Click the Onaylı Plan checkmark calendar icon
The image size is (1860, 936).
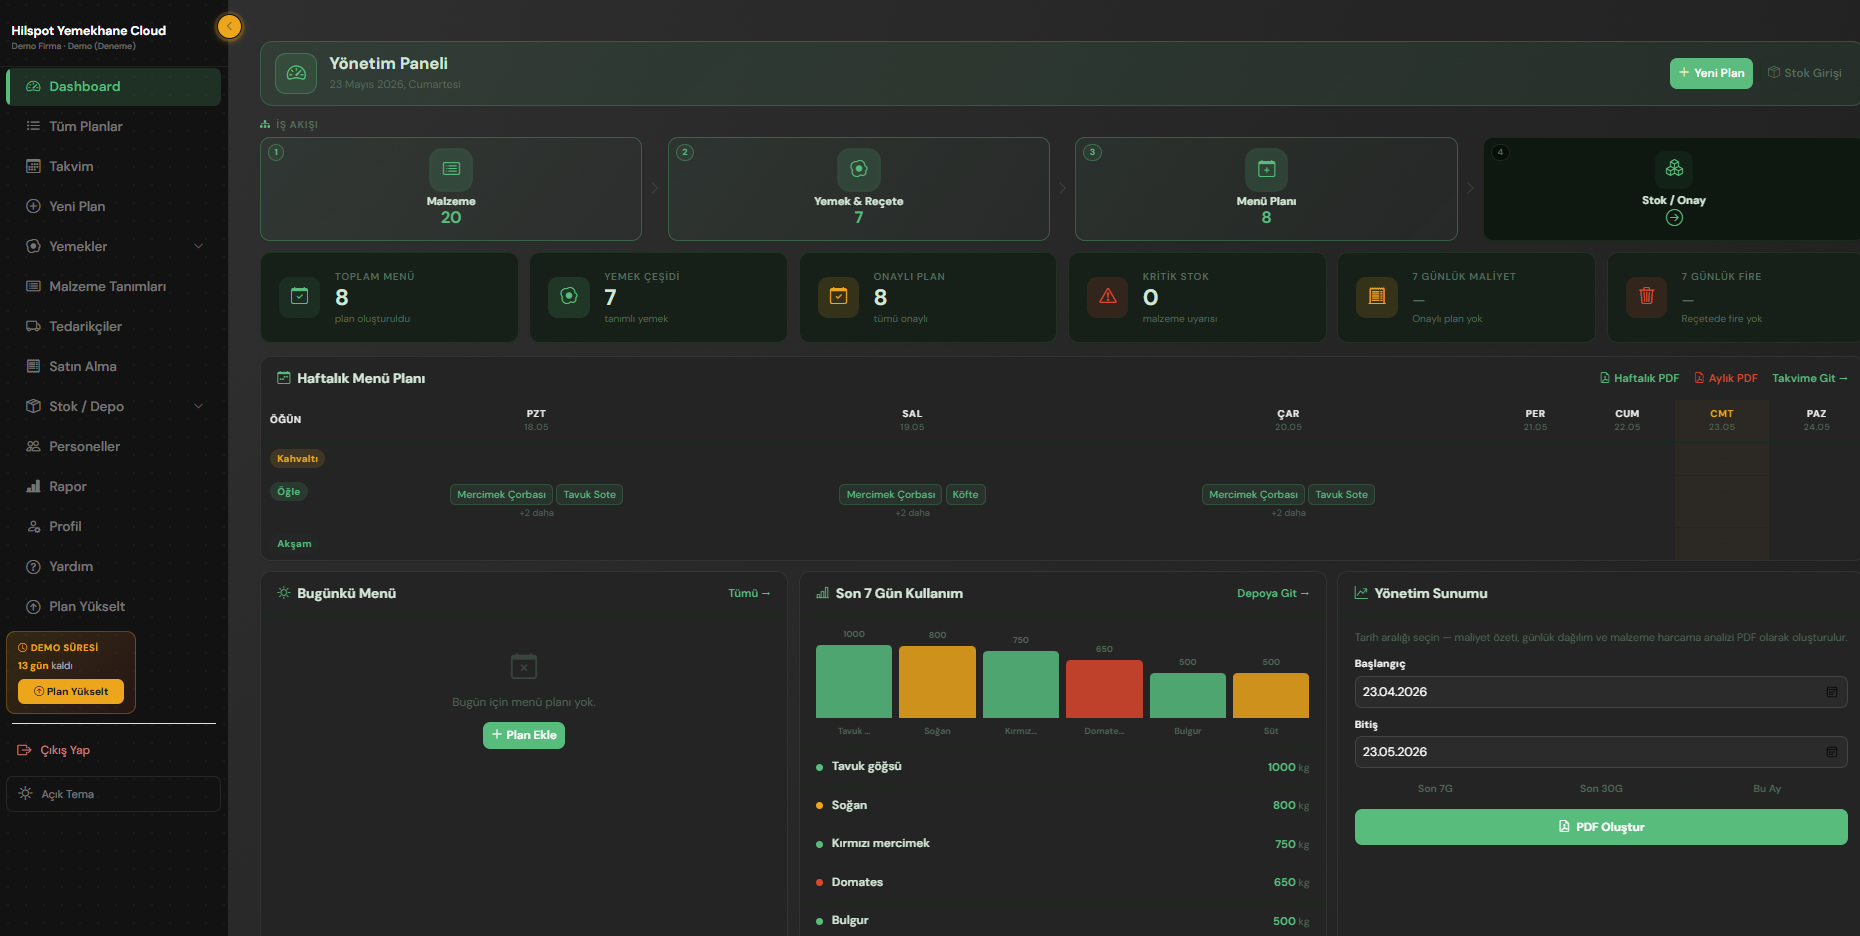tap(838, 297)
